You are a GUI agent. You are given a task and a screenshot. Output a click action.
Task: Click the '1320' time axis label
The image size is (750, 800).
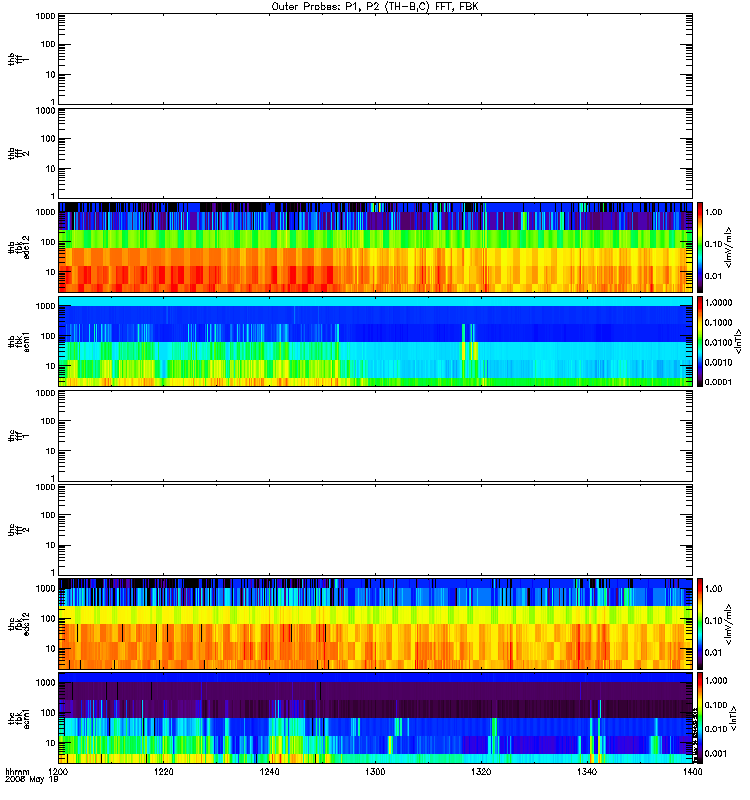[481, 772]
